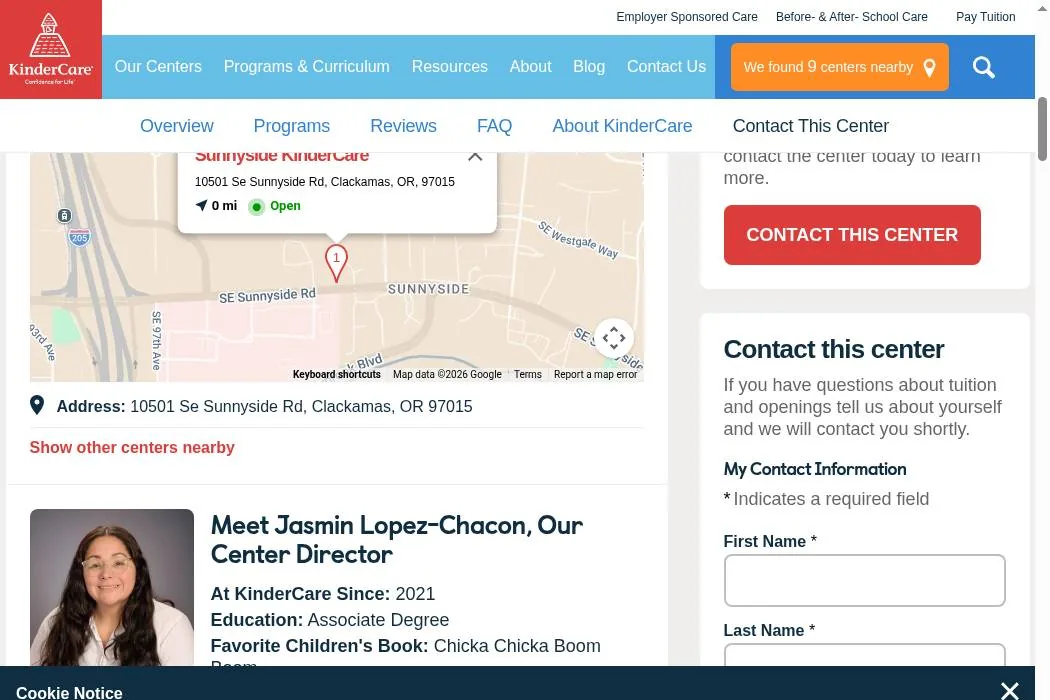Open map Keyboard shortcuts
Screen dimensions: 1050x700
(x=336, y=374)
